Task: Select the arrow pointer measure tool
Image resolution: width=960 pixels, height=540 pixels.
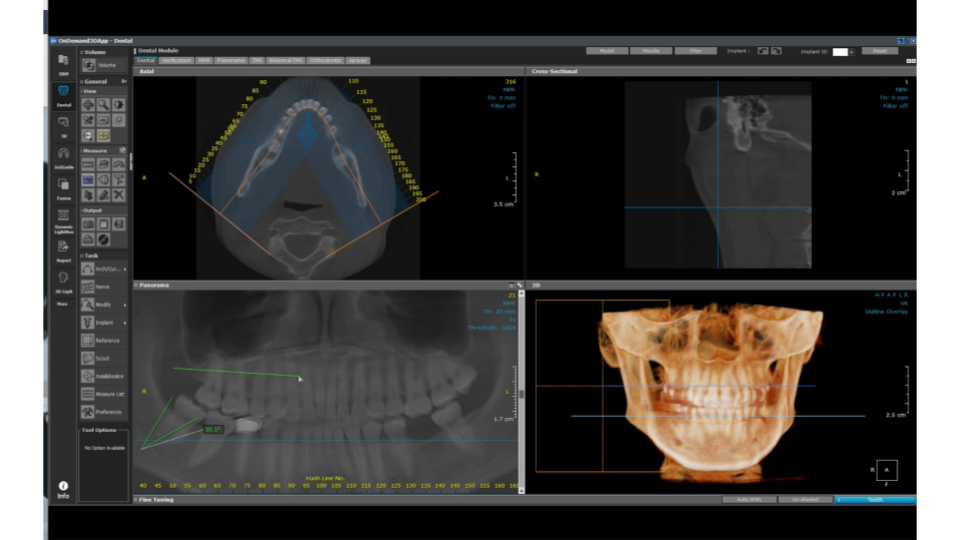Action: [88, 195]
